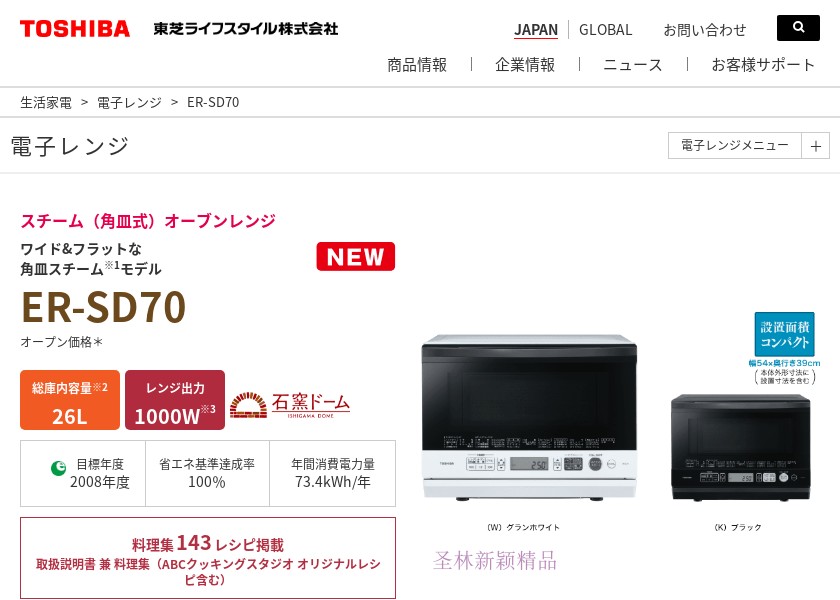The image size is (840, 600).
Task: Select the 26L capacity orange badge
Action: pos(70,400)
